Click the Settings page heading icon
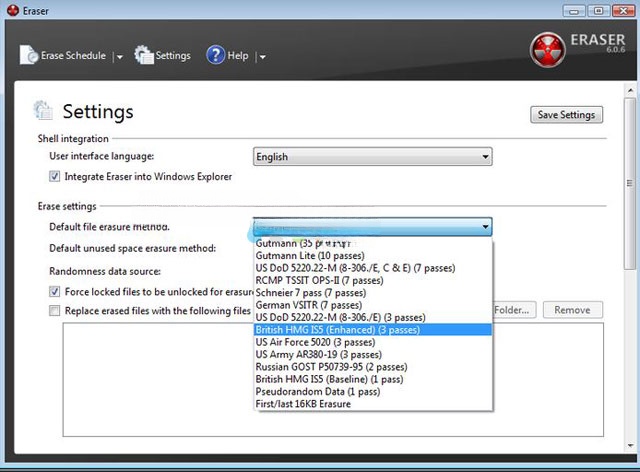640x472 pixels. point(43,110)
